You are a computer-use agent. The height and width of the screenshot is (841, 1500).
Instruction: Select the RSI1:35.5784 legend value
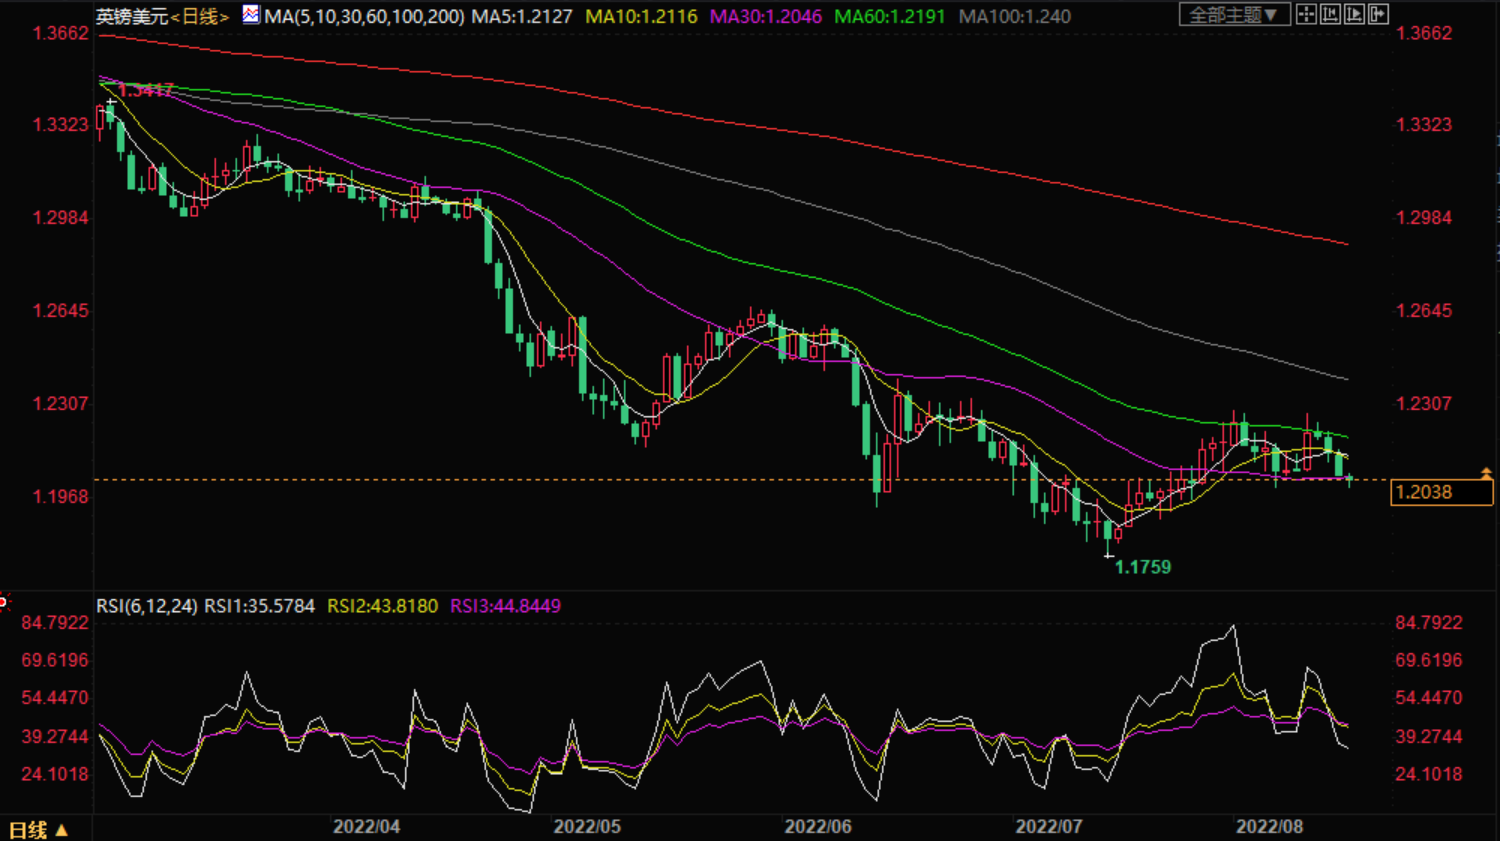pyautogui.click(x=259, y=606)
